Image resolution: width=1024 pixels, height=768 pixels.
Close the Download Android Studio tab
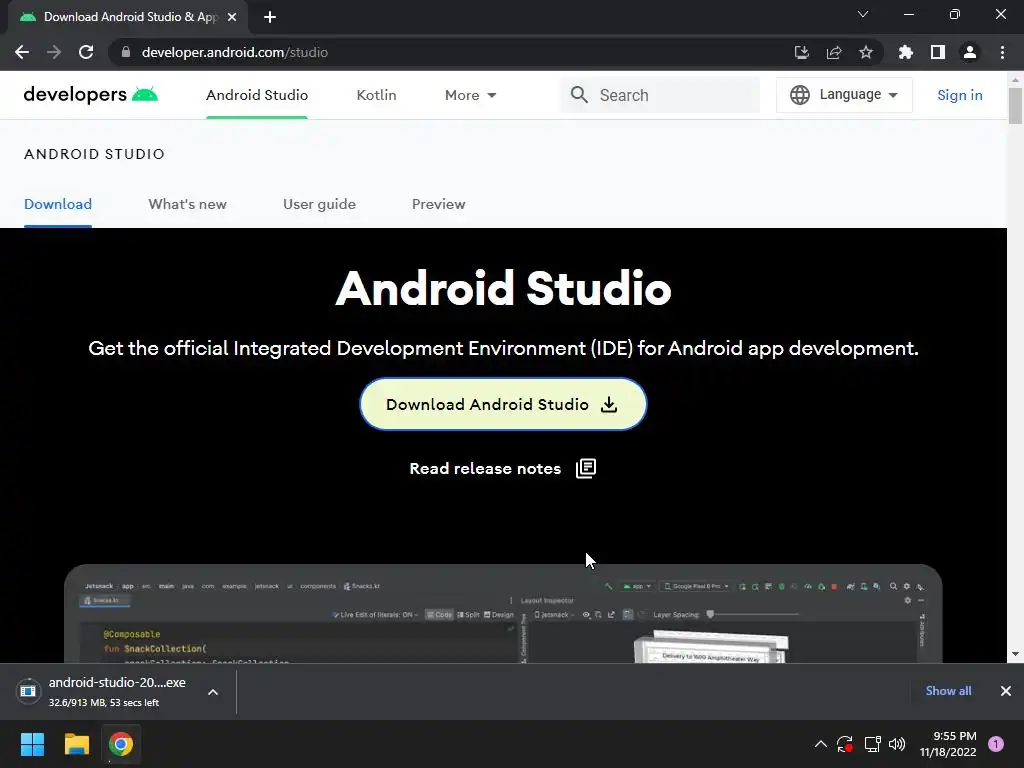(232, 17)
